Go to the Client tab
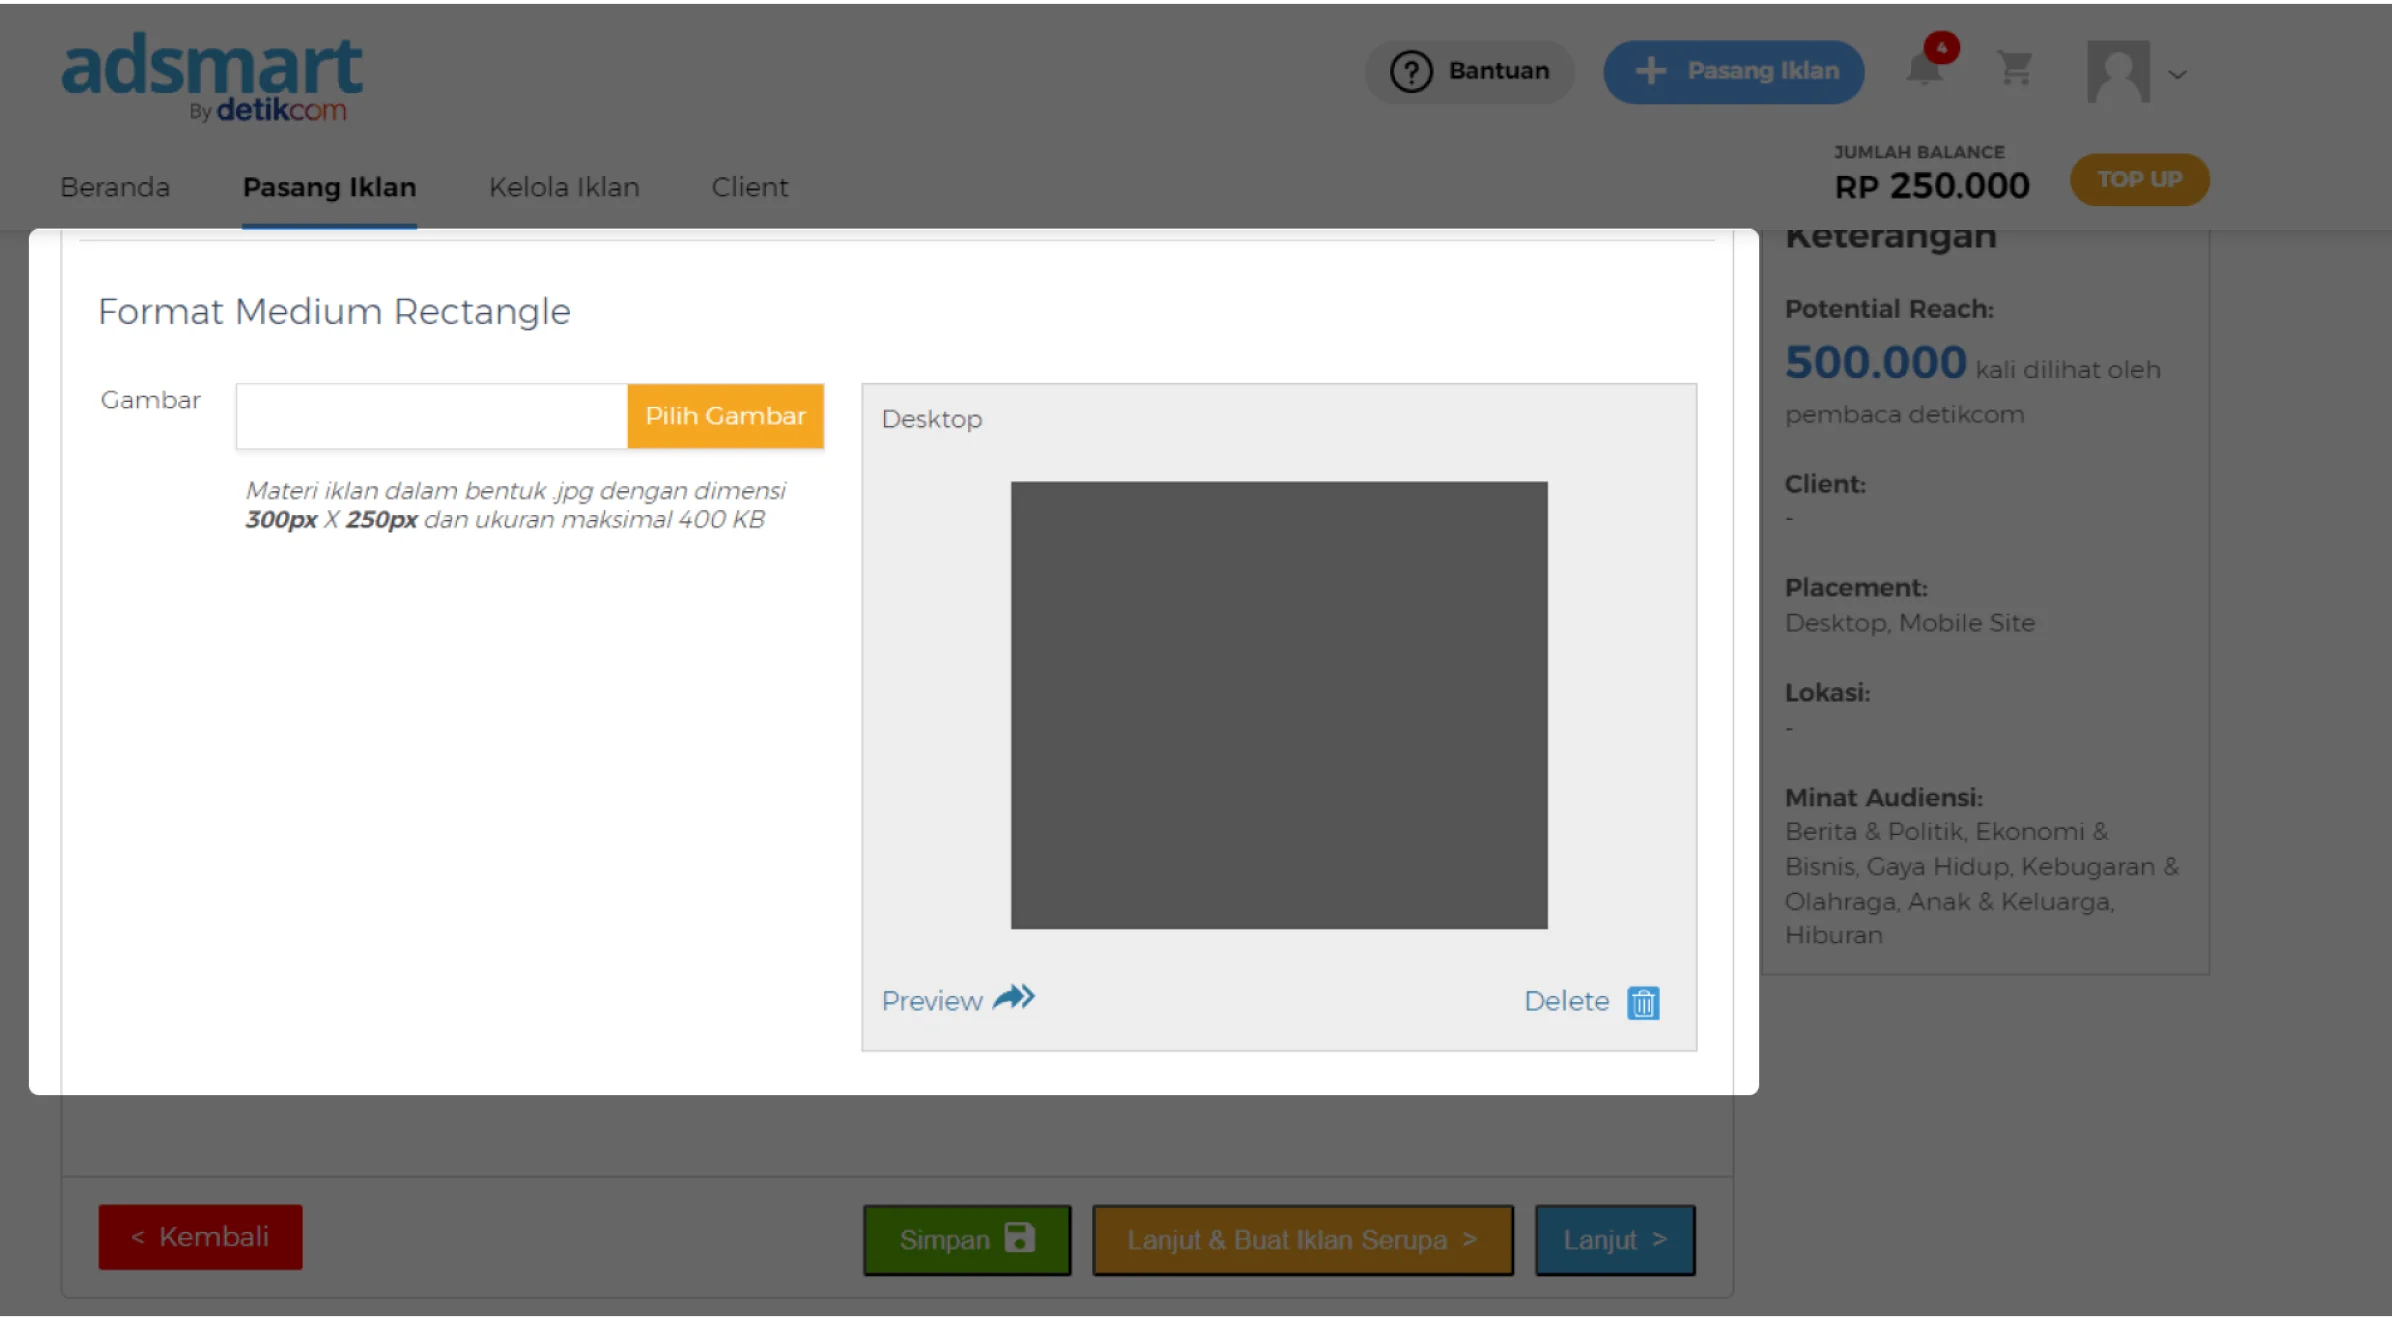The width and height of the screenshot is (2392, 1320). coord(750,187)
